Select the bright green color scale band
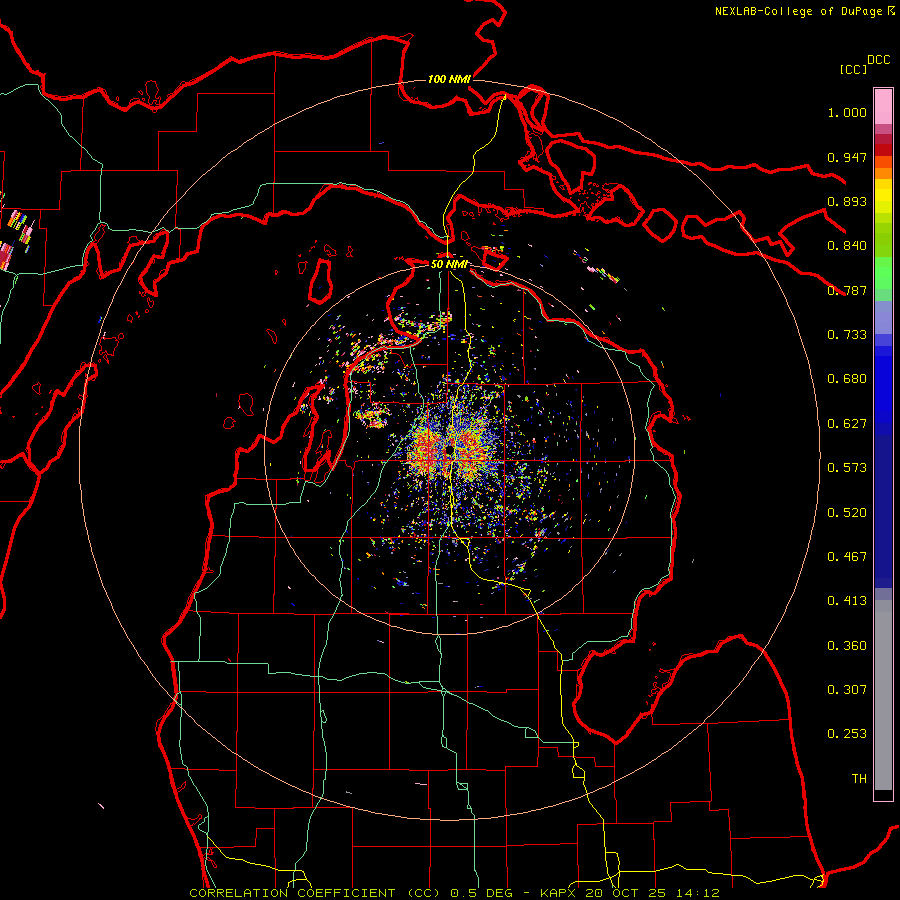 coord(883,273)
